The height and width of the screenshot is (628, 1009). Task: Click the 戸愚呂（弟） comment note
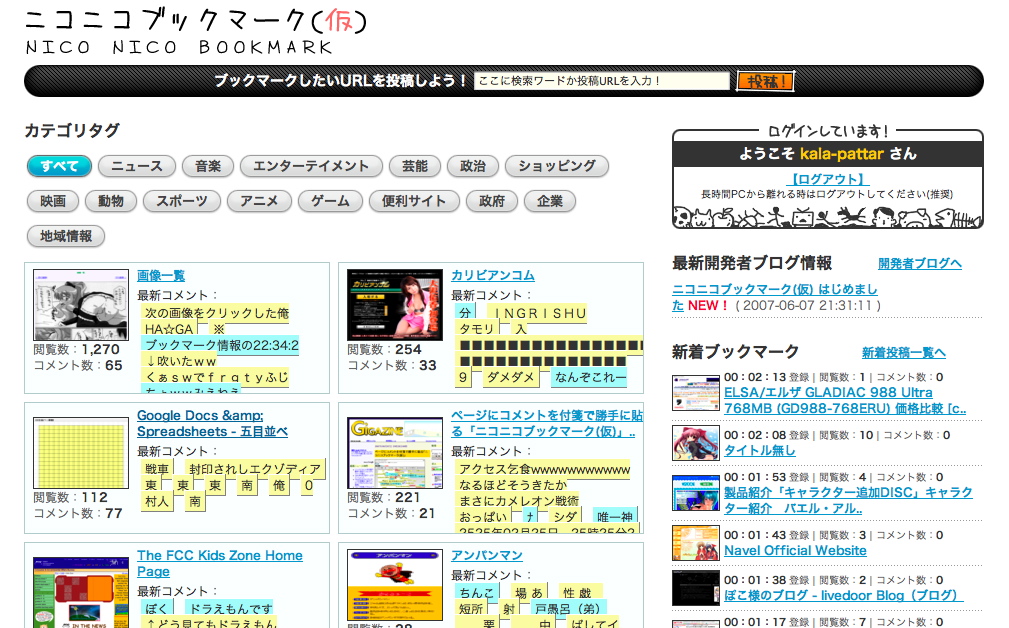tap(568, 609)
